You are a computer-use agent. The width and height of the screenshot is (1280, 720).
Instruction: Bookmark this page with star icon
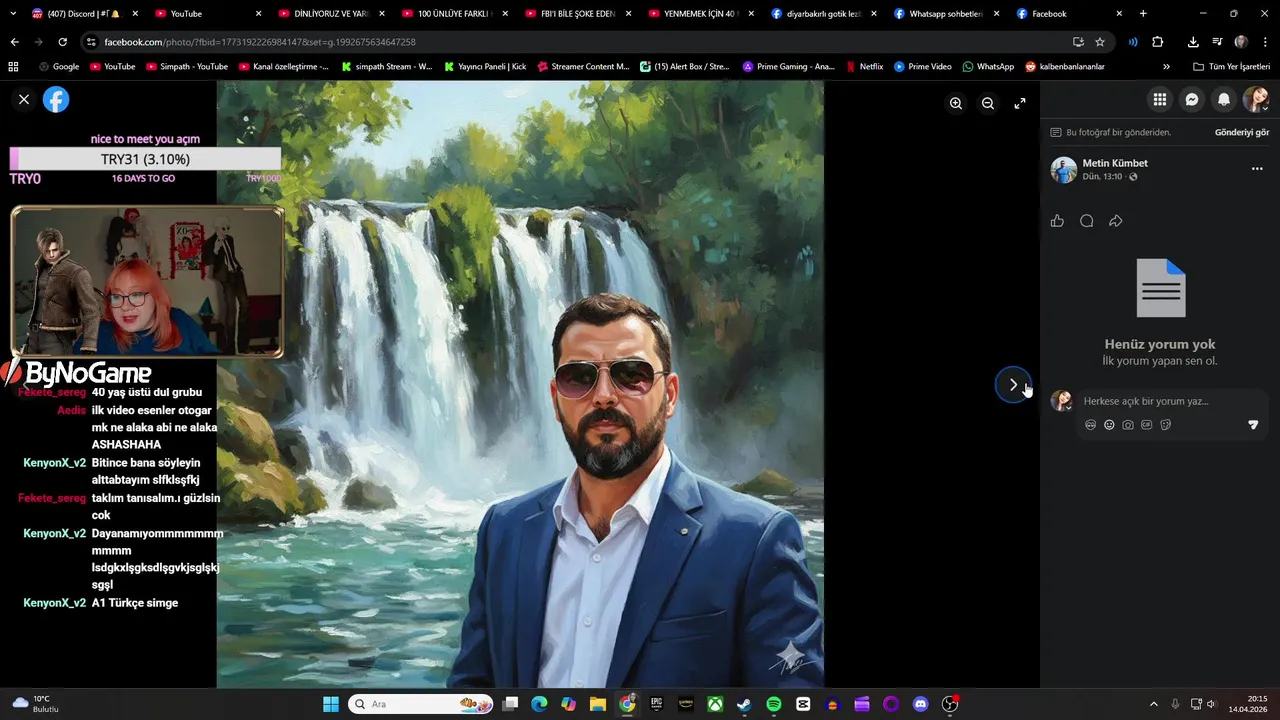(1100, 42)
